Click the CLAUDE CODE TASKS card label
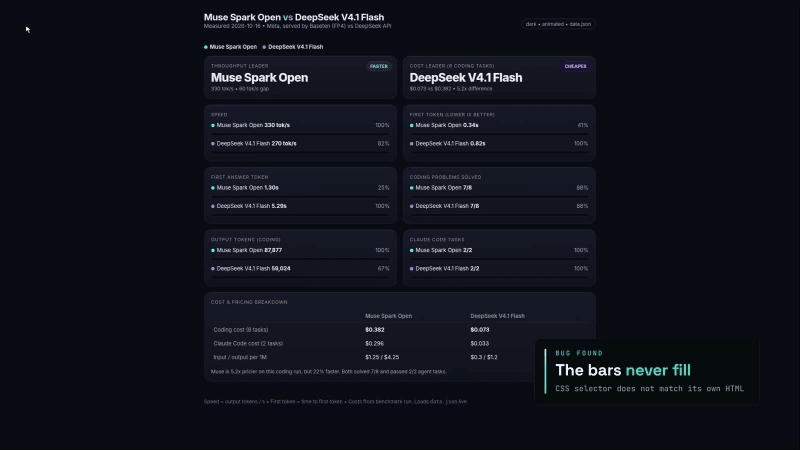800x450 pixels. tap(437, 240)
